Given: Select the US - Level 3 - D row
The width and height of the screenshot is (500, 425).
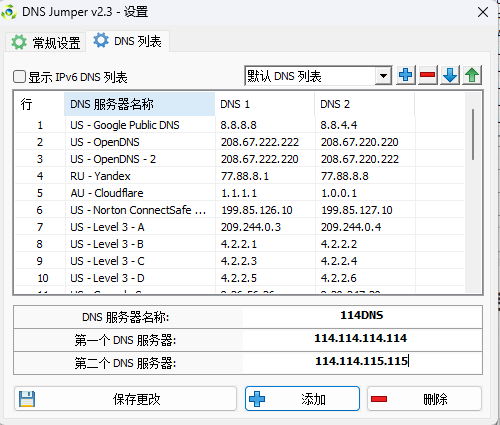Looking at the screenshot, I should pos(239,278).
